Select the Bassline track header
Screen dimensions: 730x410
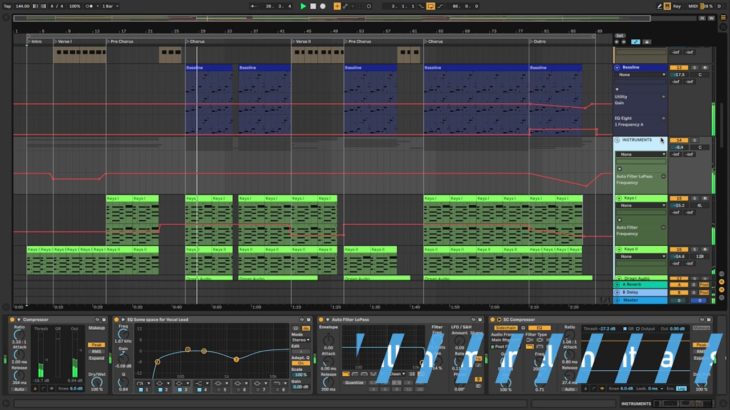641,67
